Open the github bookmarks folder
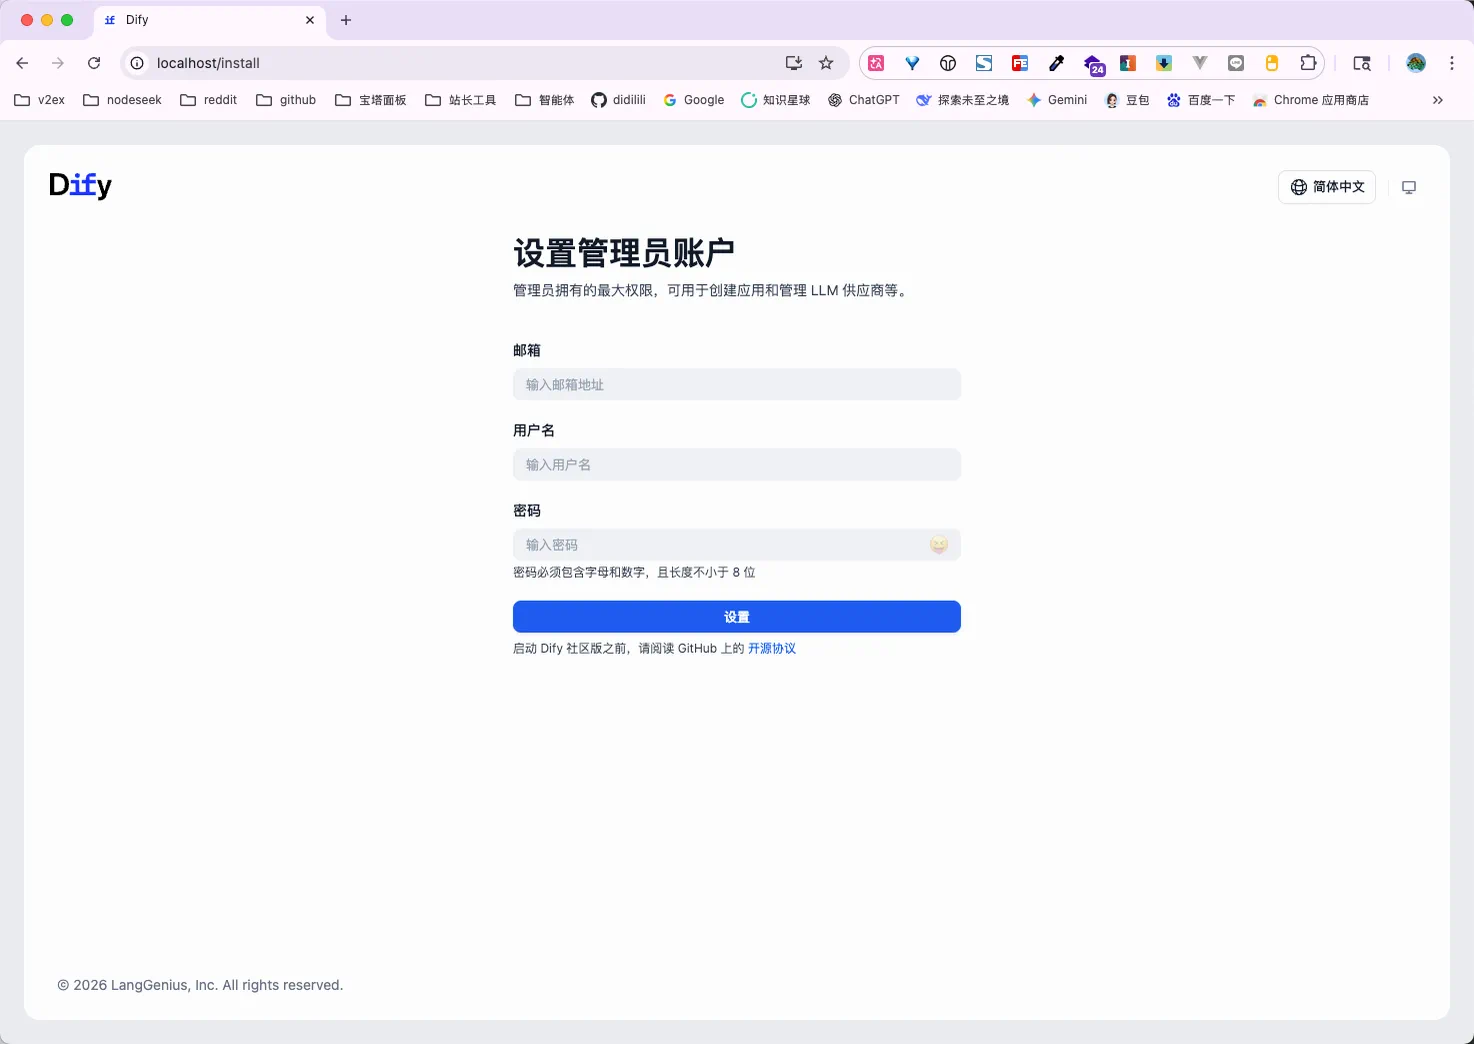The image size is (1474, 1044). pyautogui.click(x=286, y=100)
